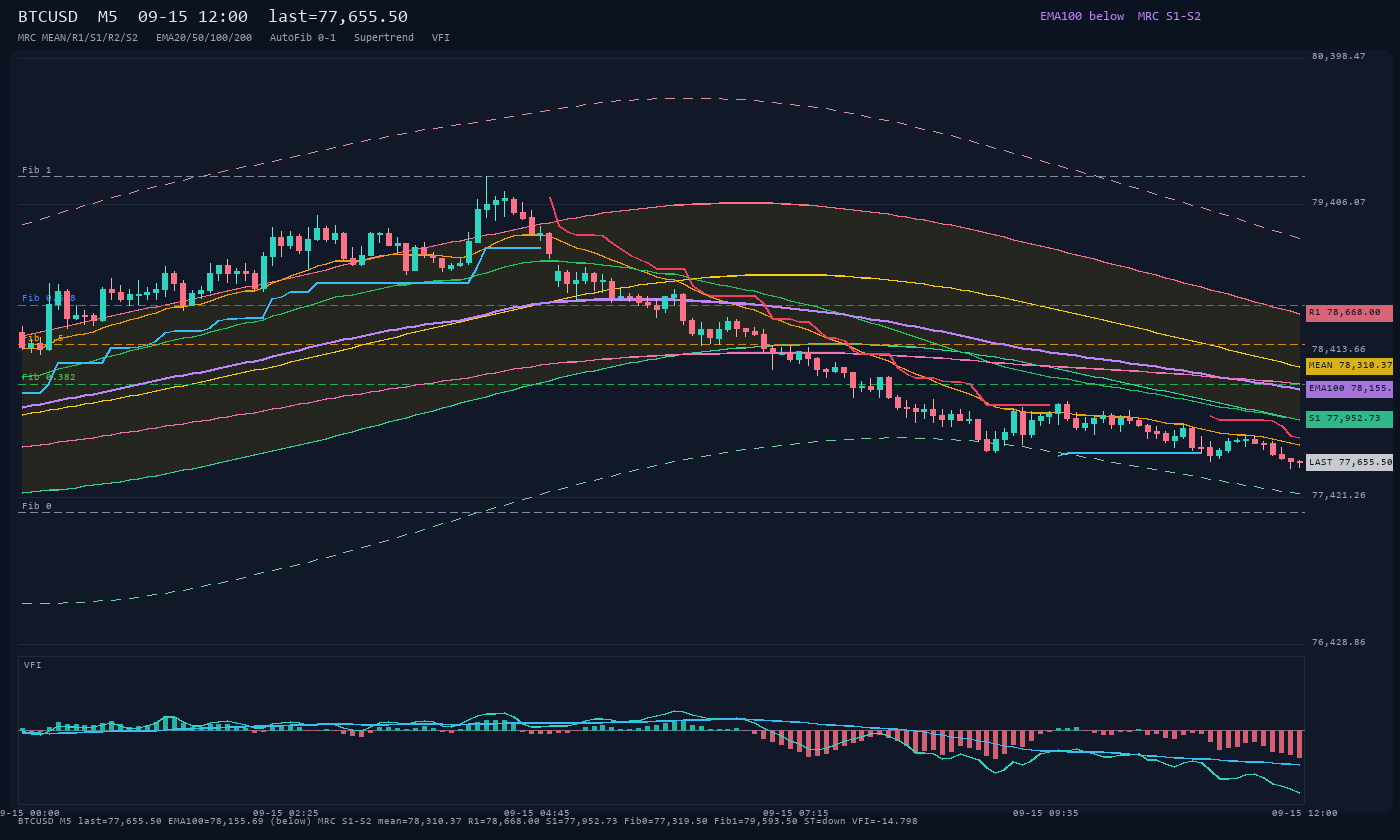This screenshot has height=840, width=1400.
Task: Click the BTCUSD symbol title
Action: [48, 17]
